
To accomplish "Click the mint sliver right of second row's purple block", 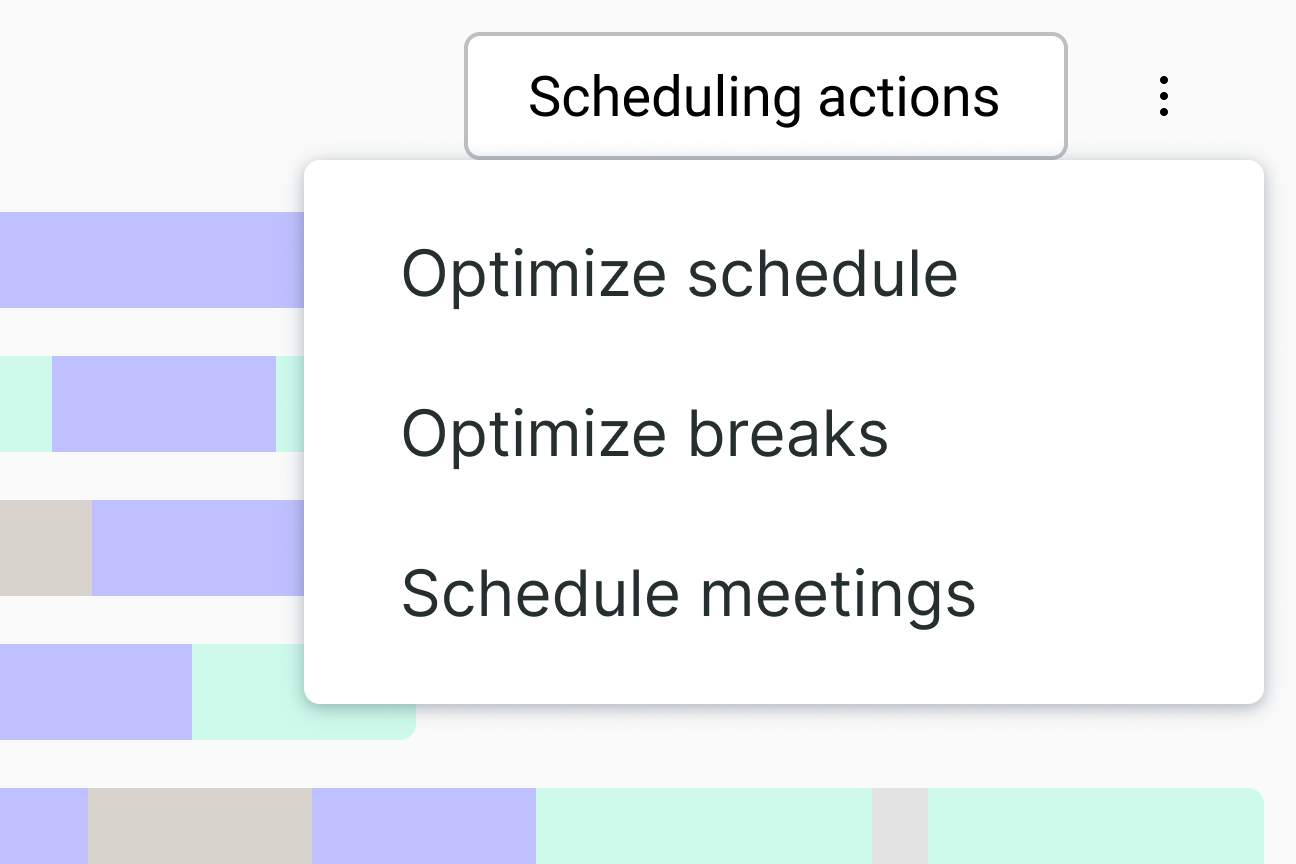I will point(289,403).
